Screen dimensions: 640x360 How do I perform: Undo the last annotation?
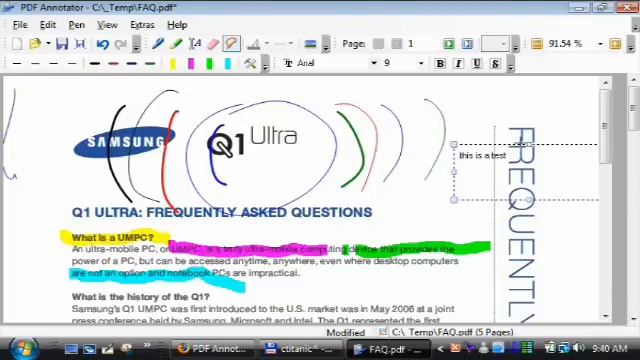[102, 44]
